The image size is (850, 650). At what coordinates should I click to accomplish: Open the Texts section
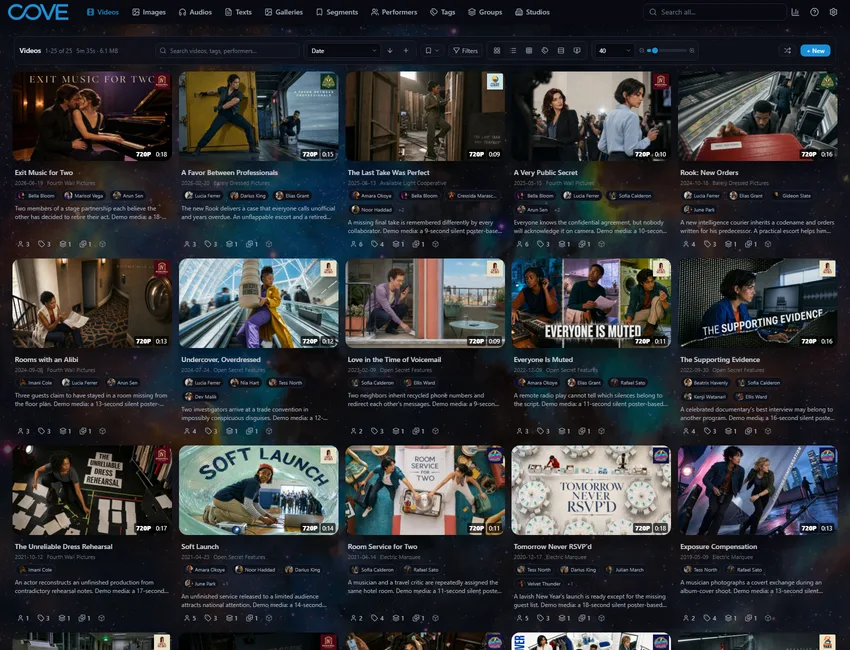point(239,12)
